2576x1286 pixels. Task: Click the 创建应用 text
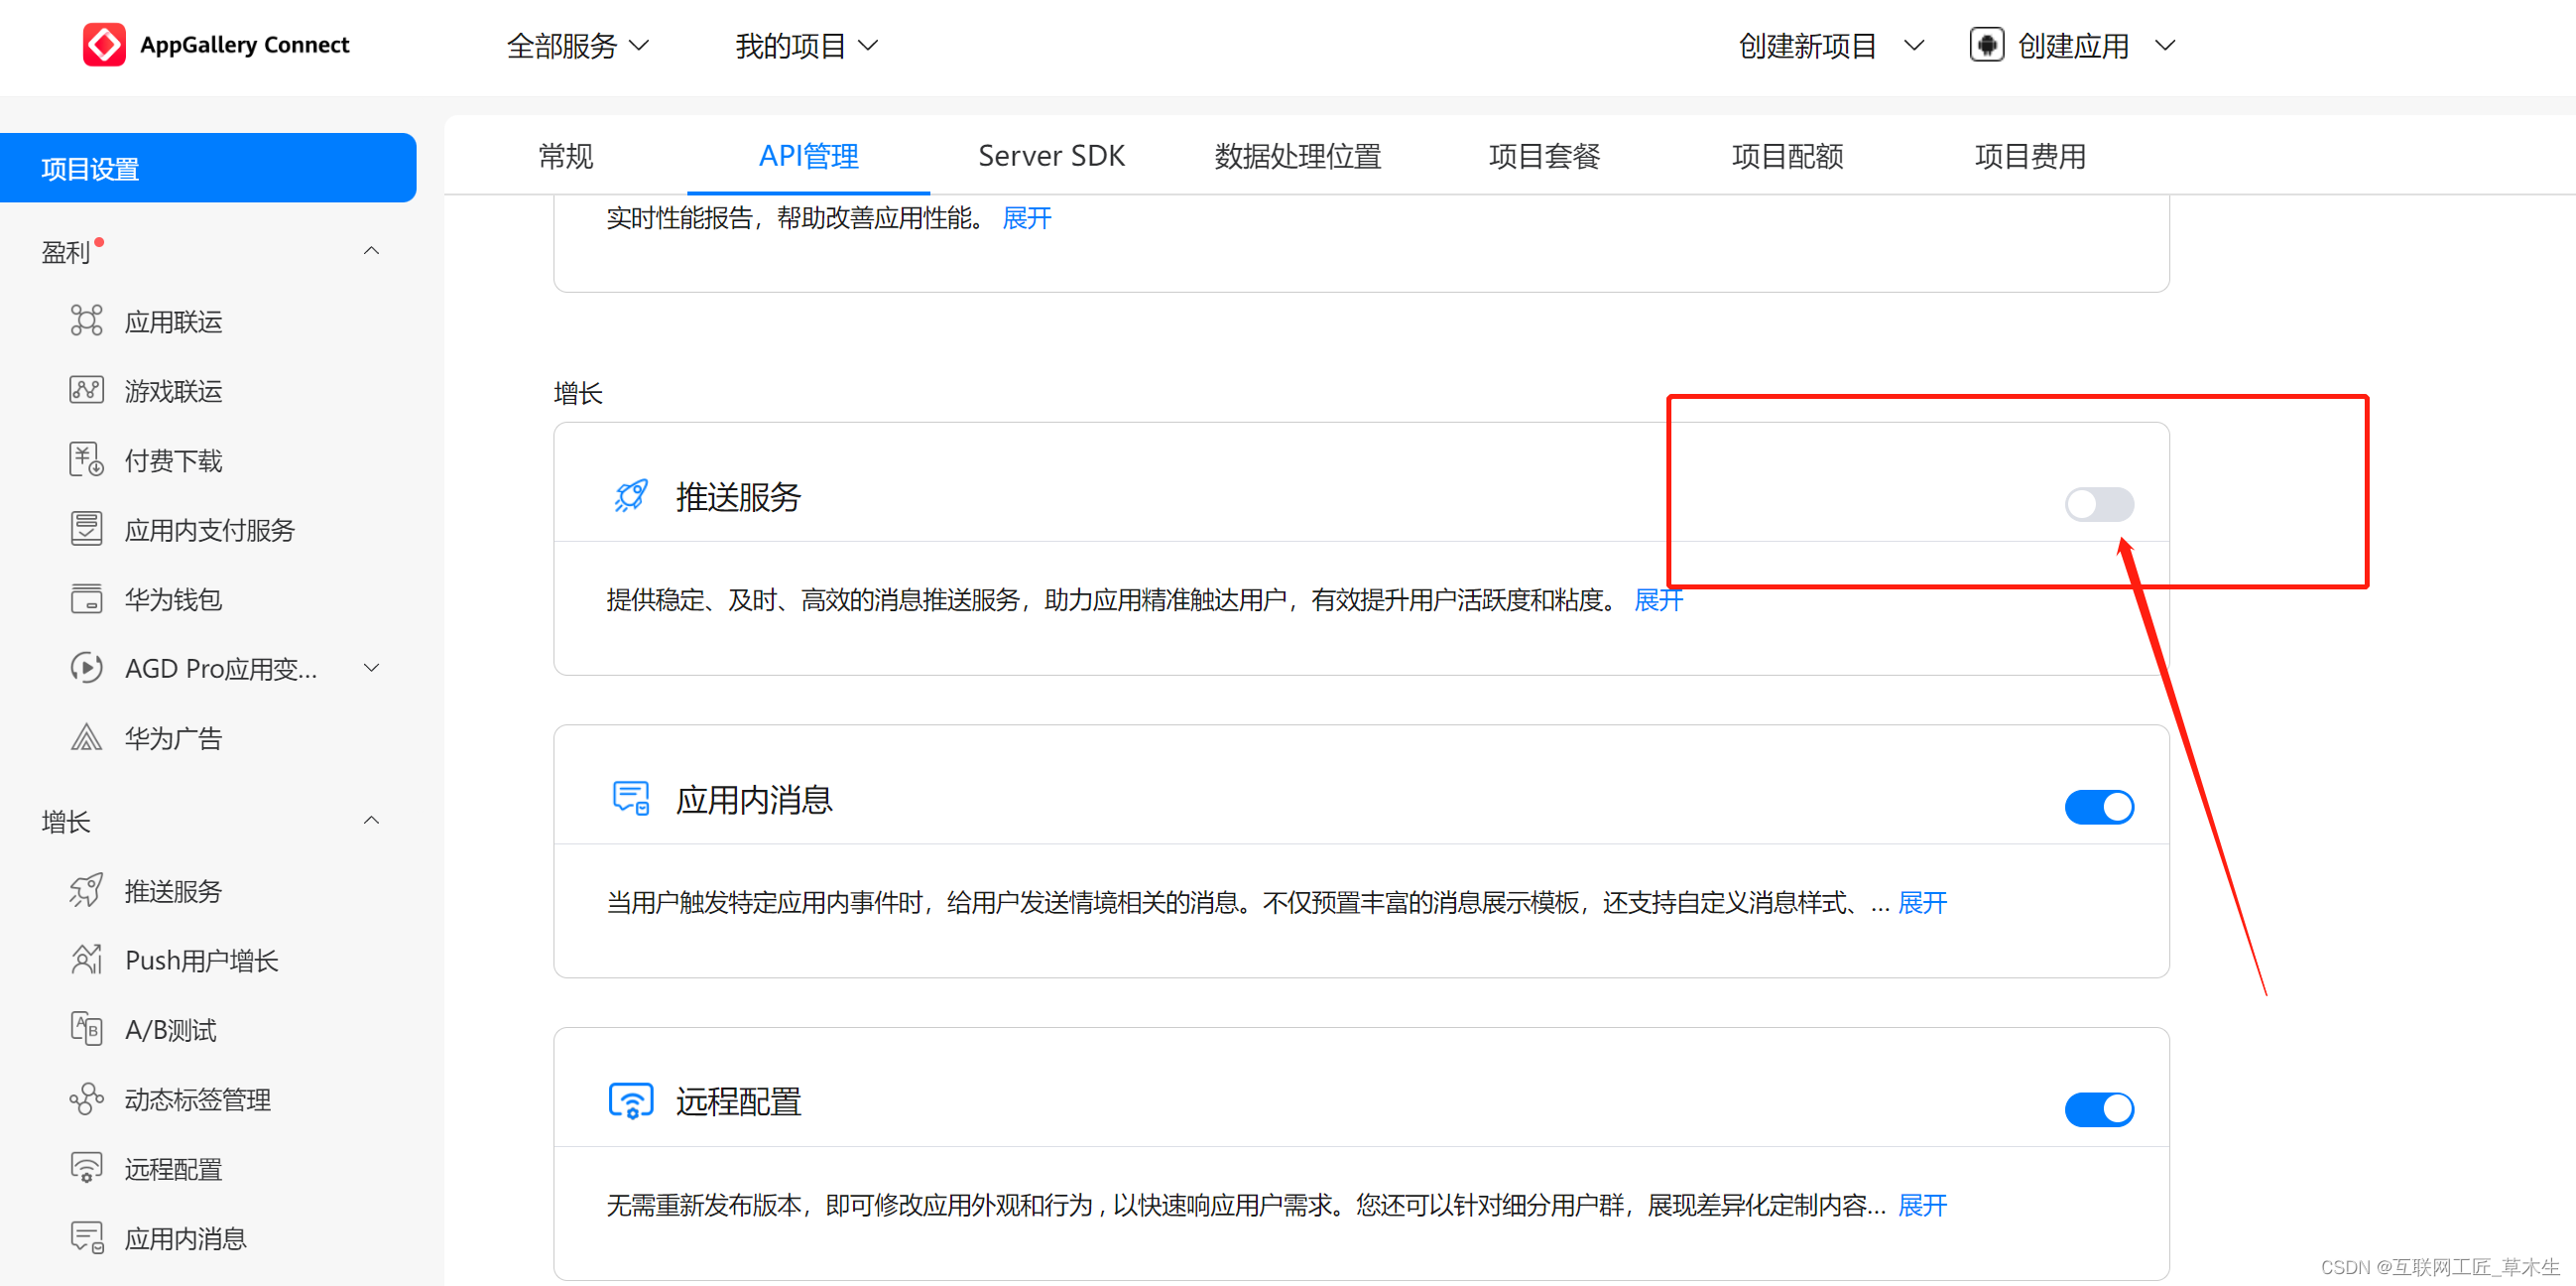click(2073, 46)
